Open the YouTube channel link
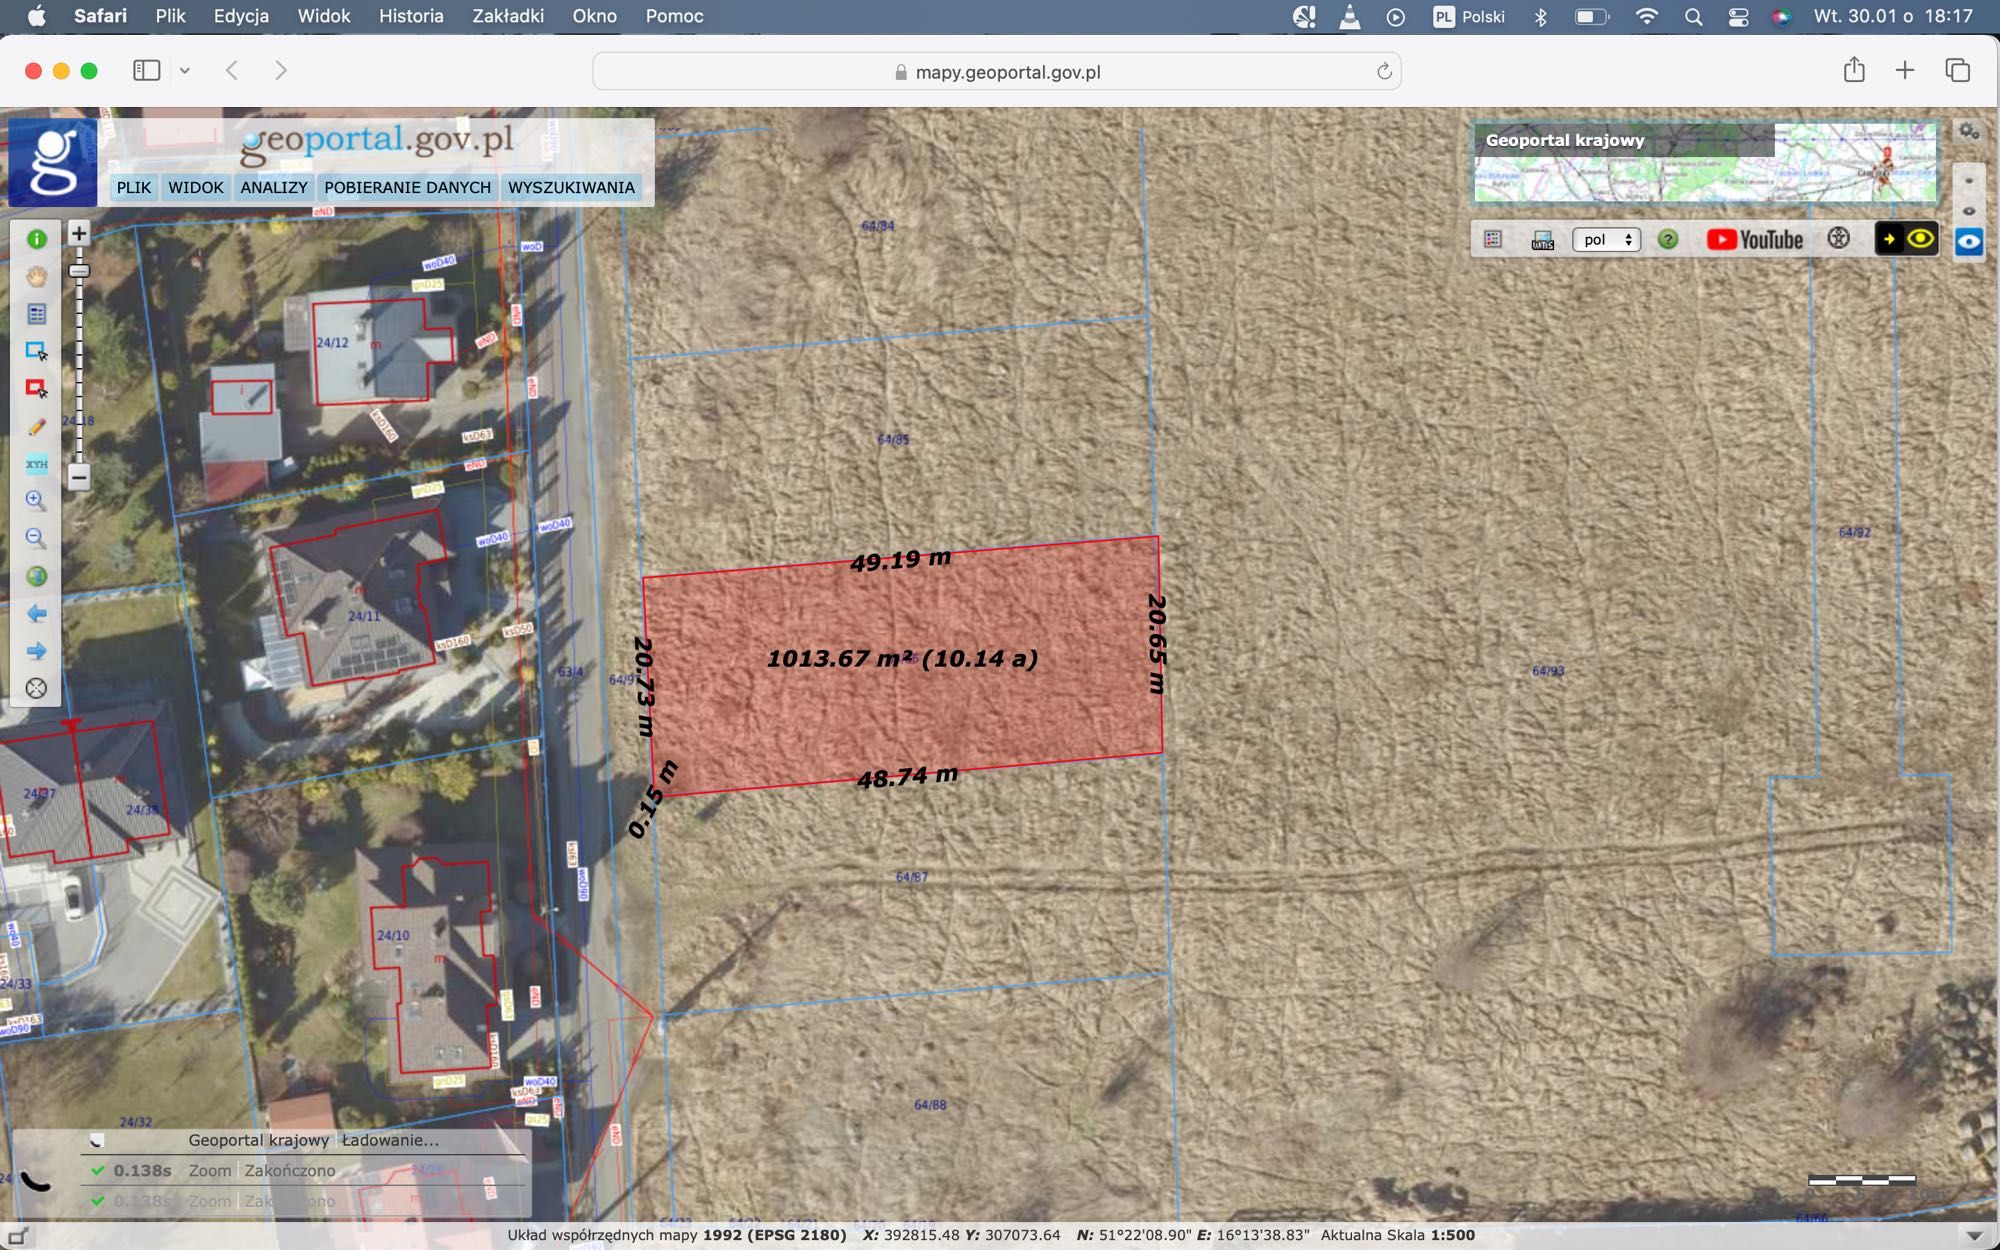Viewport: 2000px width, 1250px height. 1755,240
